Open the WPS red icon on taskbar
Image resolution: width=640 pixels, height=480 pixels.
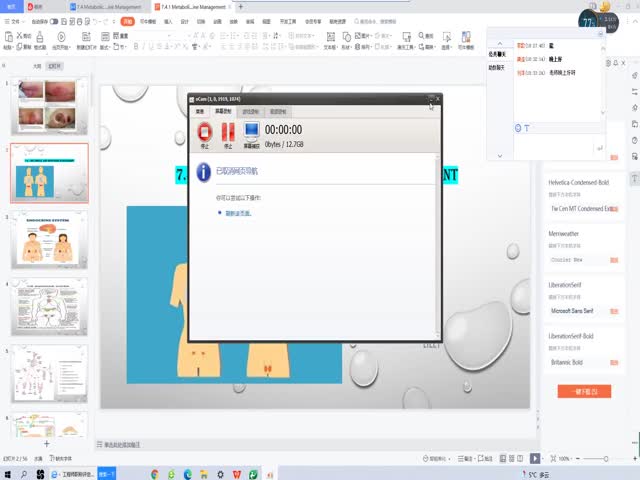point(237,474)
